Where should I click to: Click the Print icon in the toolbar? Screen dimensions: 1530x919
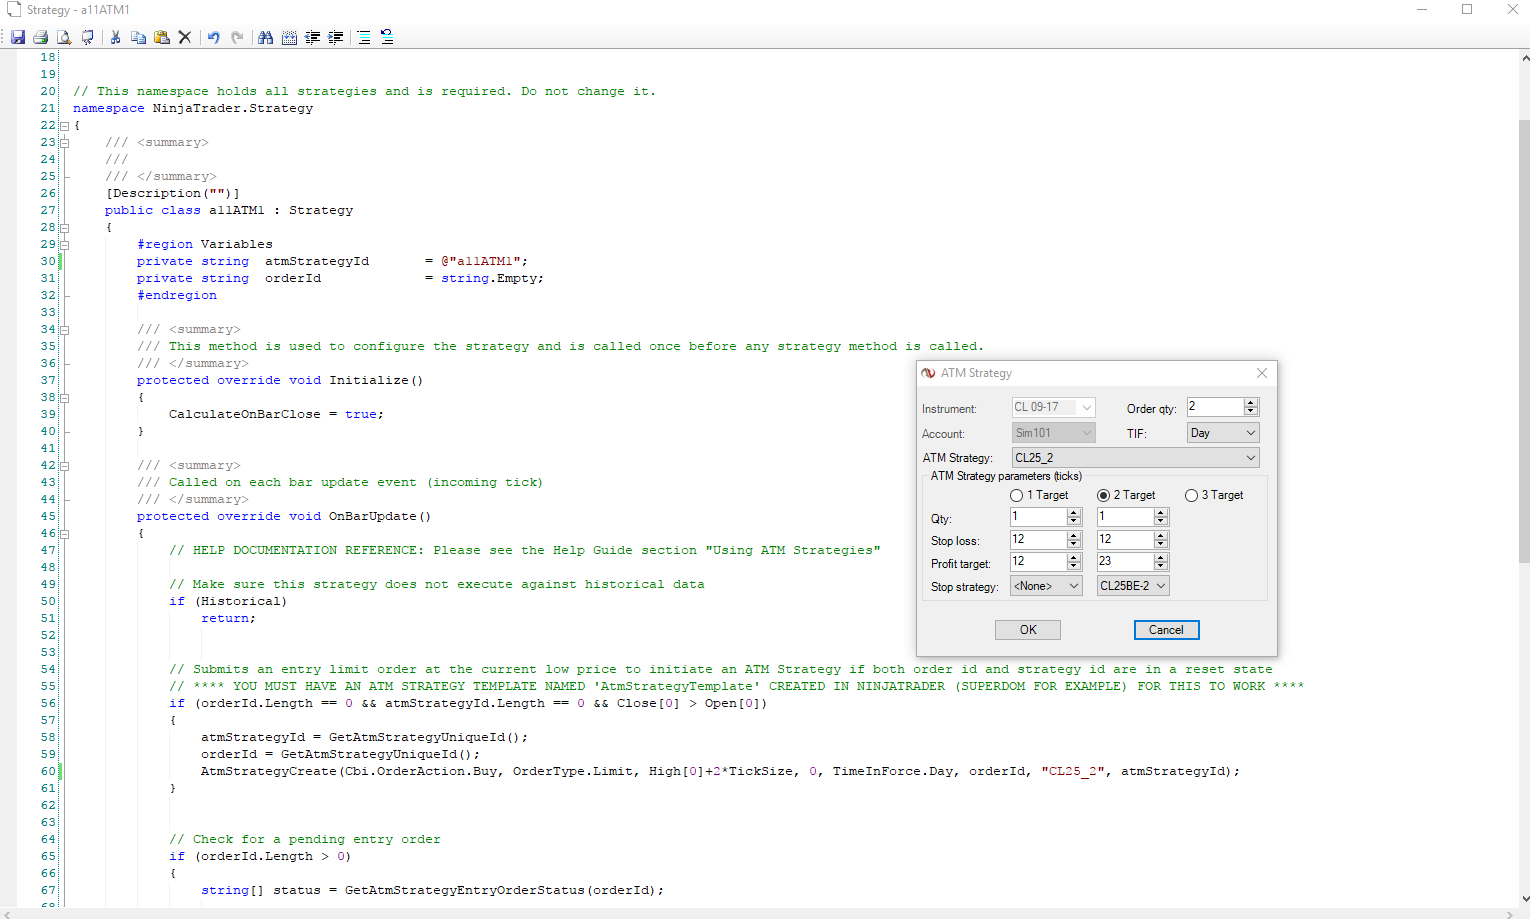[x=41, y=37]
